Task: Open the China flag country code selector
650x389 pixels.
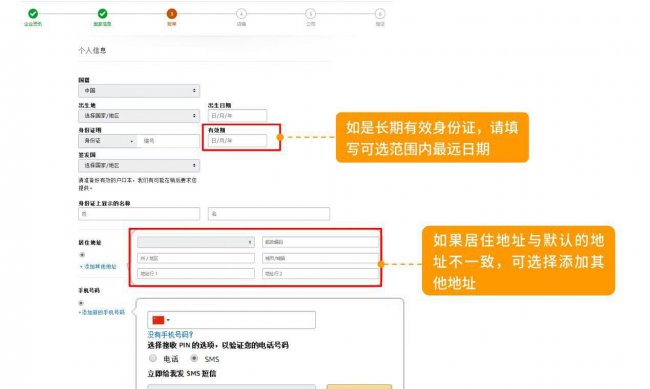Action: tap(161, 320)
